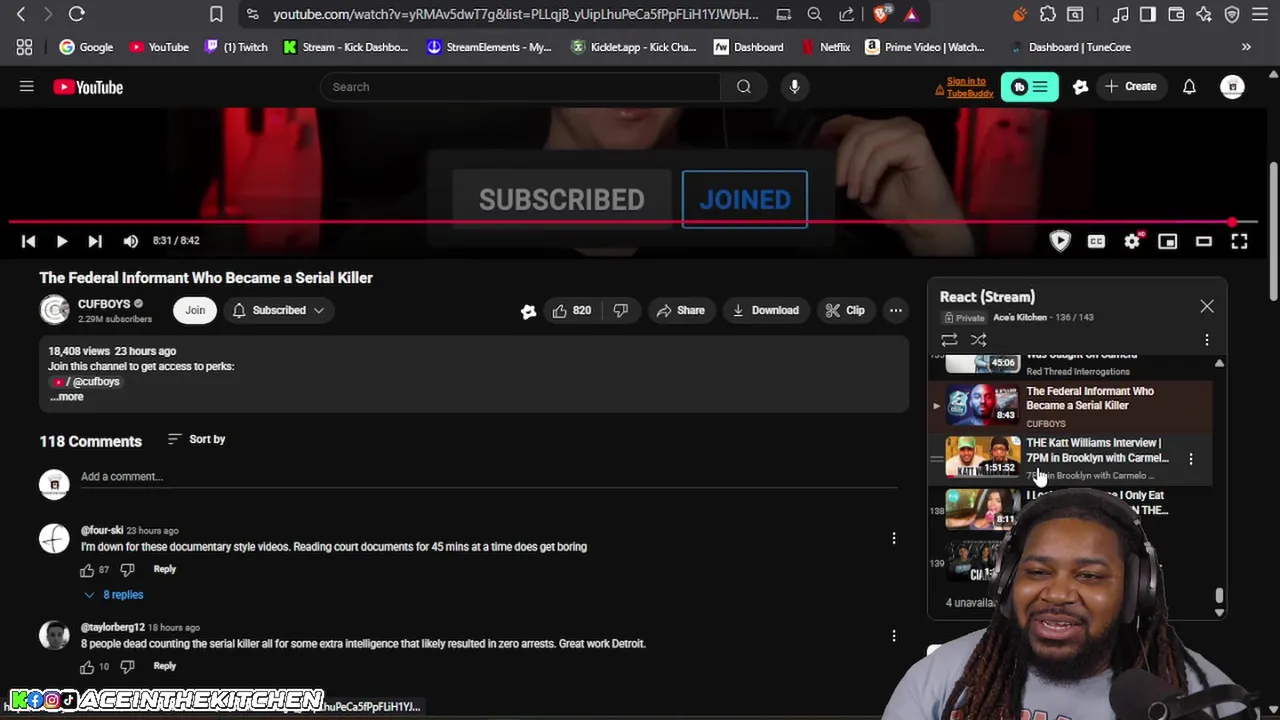Open the StreamElements bookmark
This screenshot has width=1280, height=720.
point(489,47)
